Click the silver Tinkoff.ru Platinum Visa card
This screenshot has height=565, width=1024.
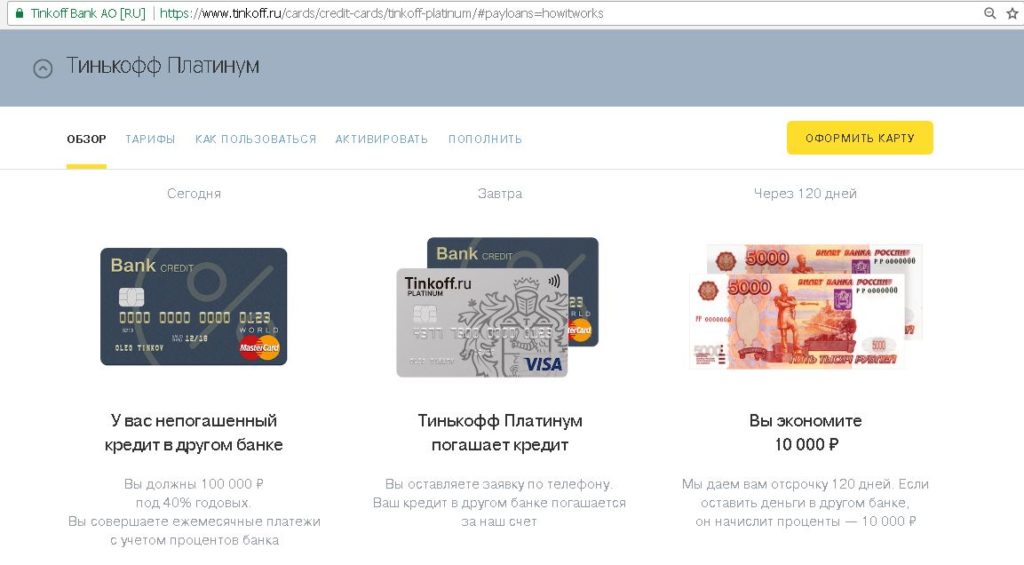482,323
